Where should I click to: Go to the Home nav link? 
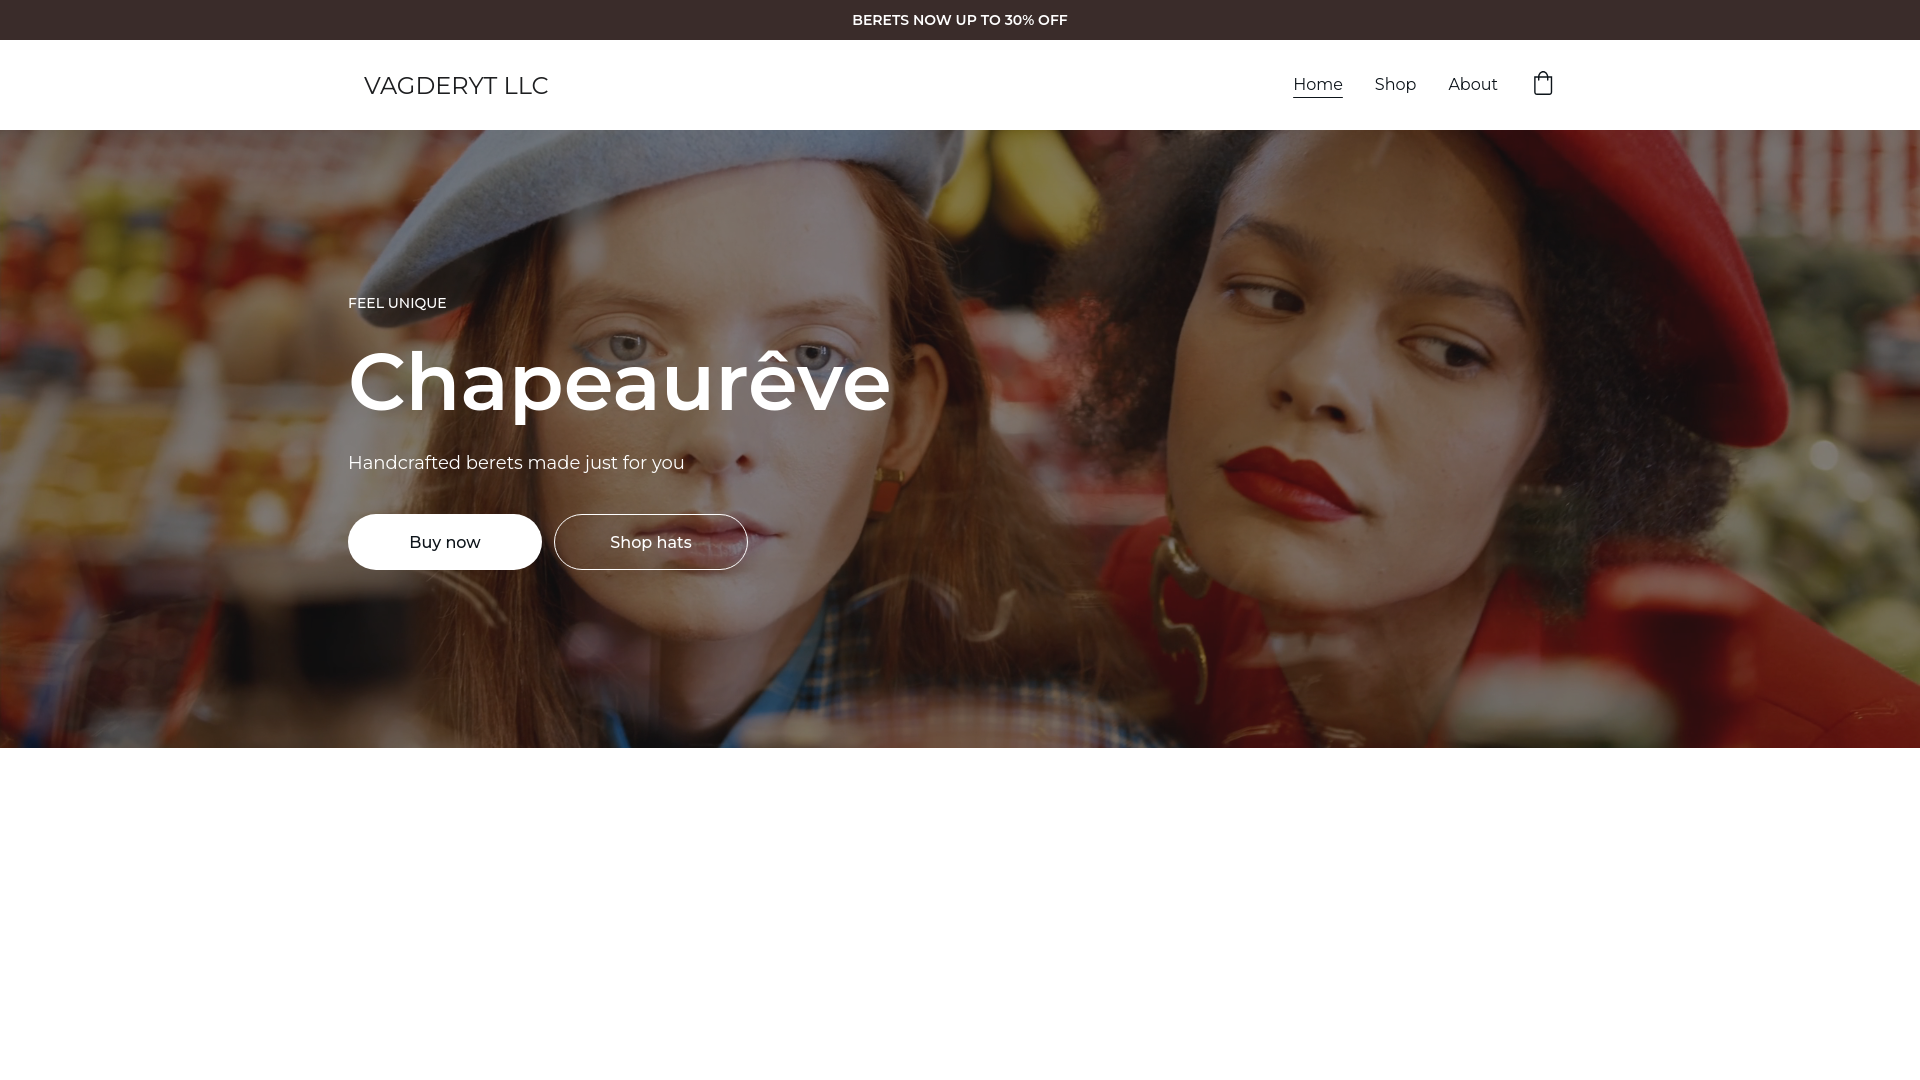click(1317, 85)
